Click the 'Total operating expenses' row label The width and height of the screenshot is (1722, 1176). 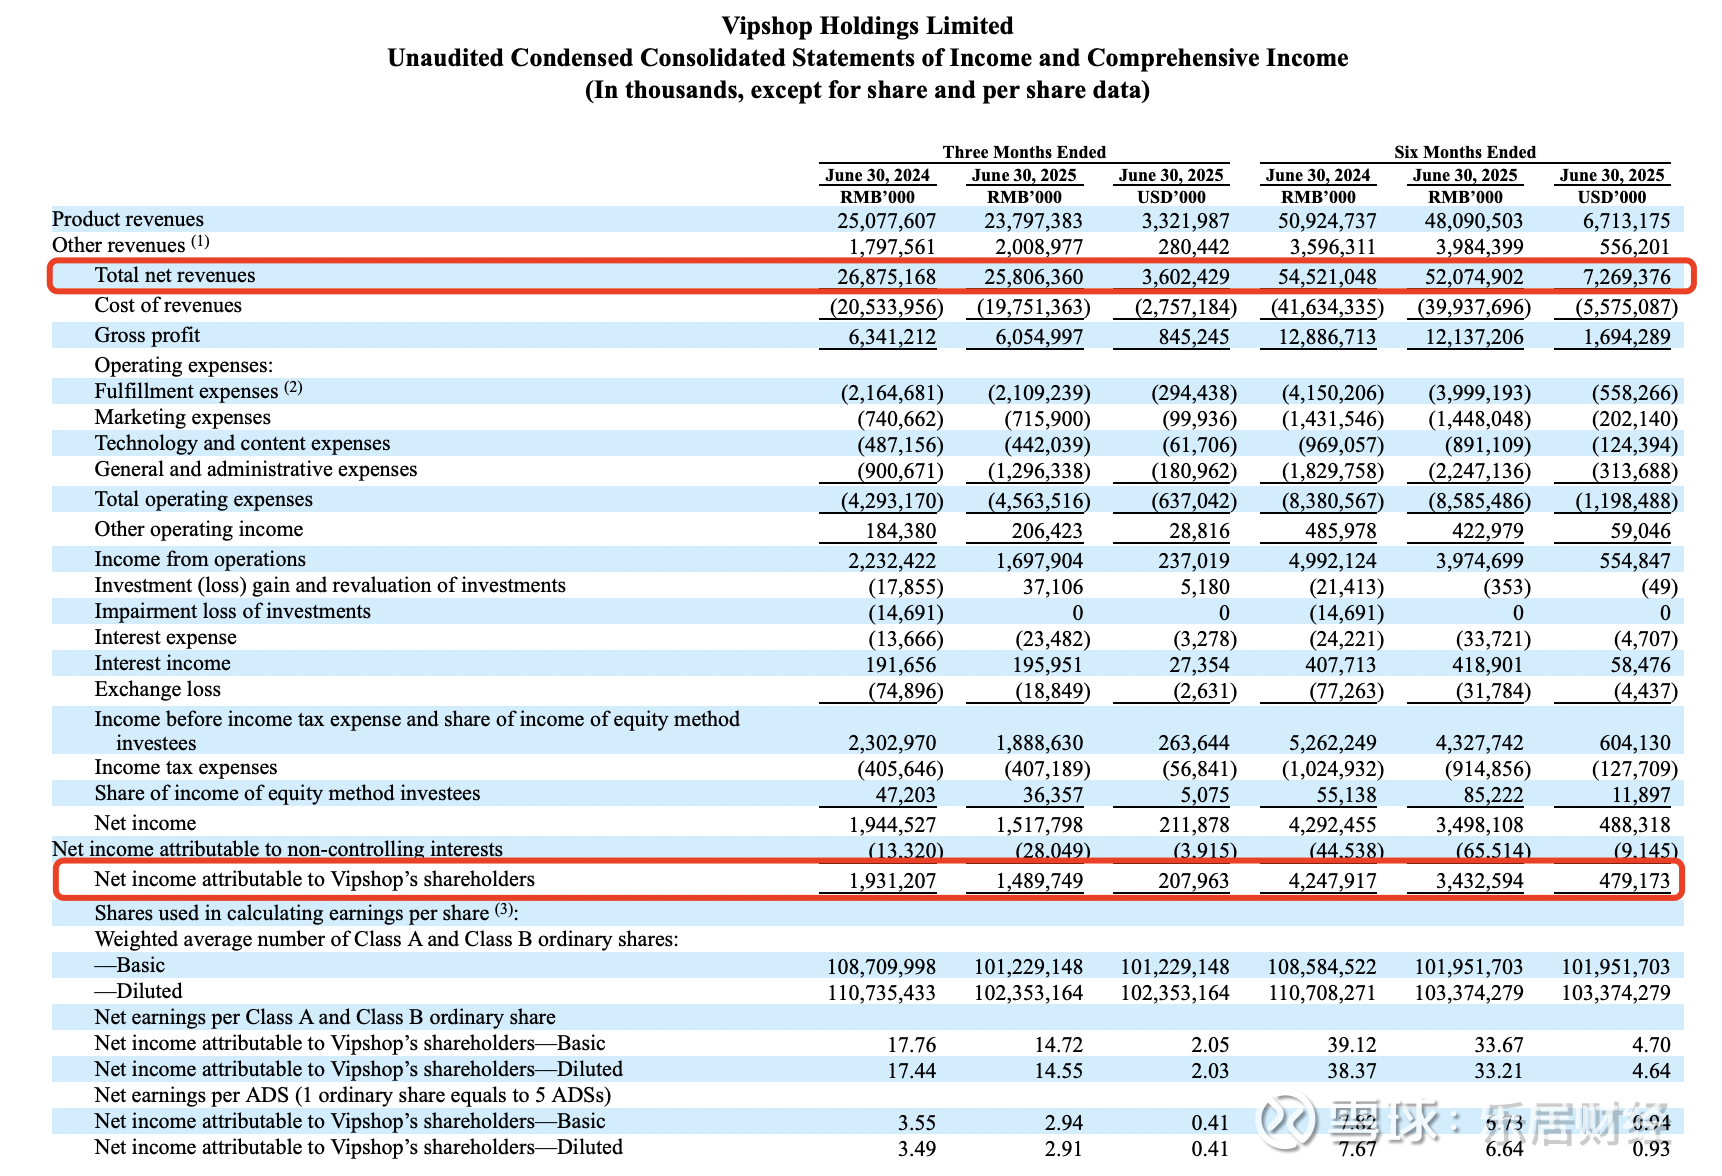pos(203,499)
